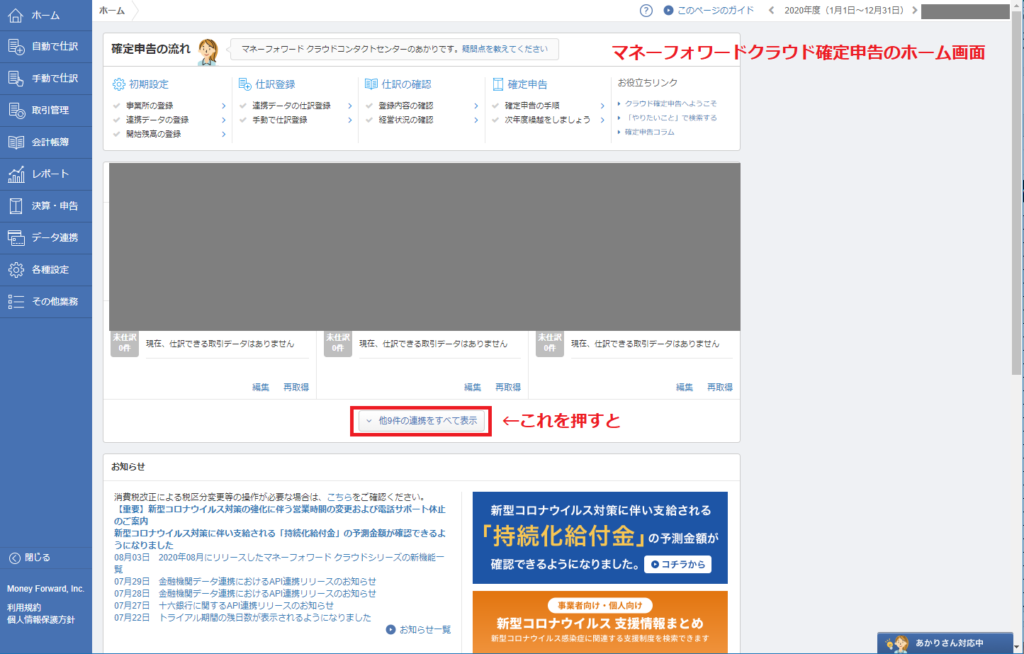Click the 持続化給付金 blue banner

(600, 538)
